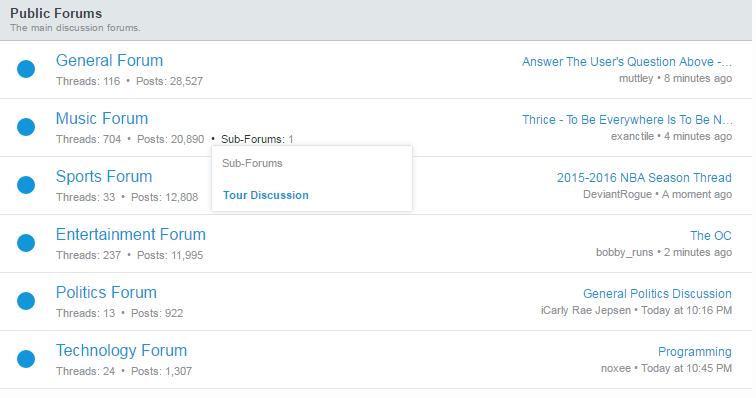Image resolution: width=756 pixels, height=398 pixels.
Task: Go to the Sports Forum
Action: tap(104, 177)
